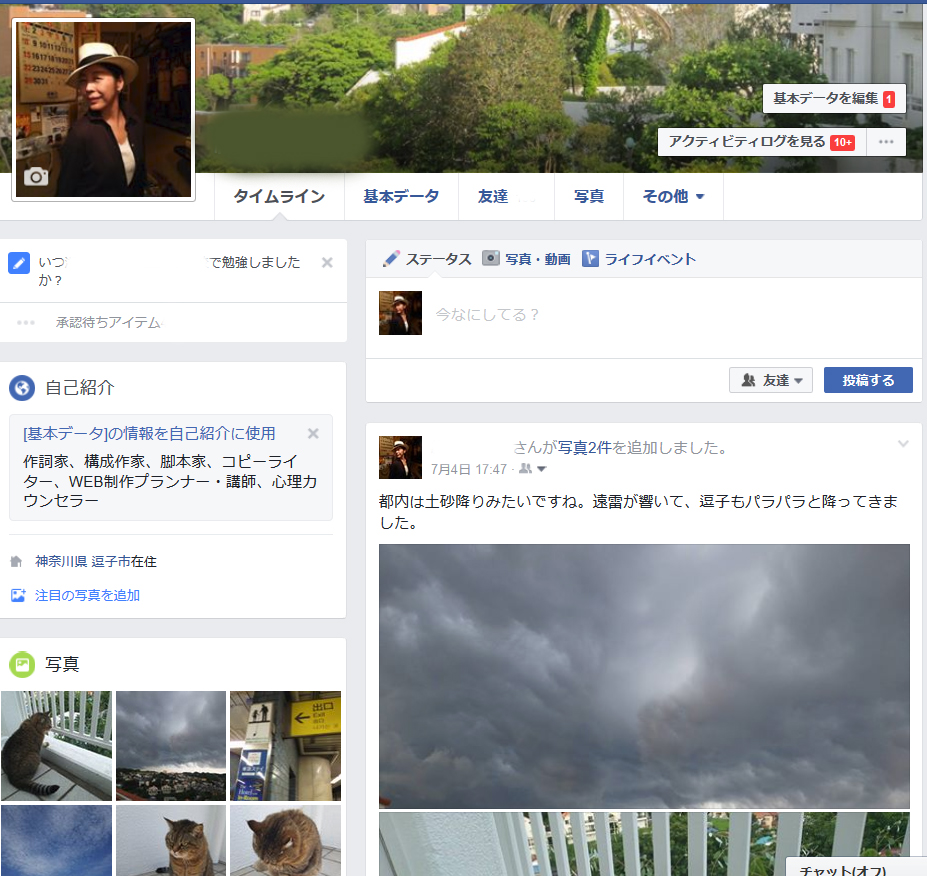Open the station exit sign photo thumbnail

(286, 746)
